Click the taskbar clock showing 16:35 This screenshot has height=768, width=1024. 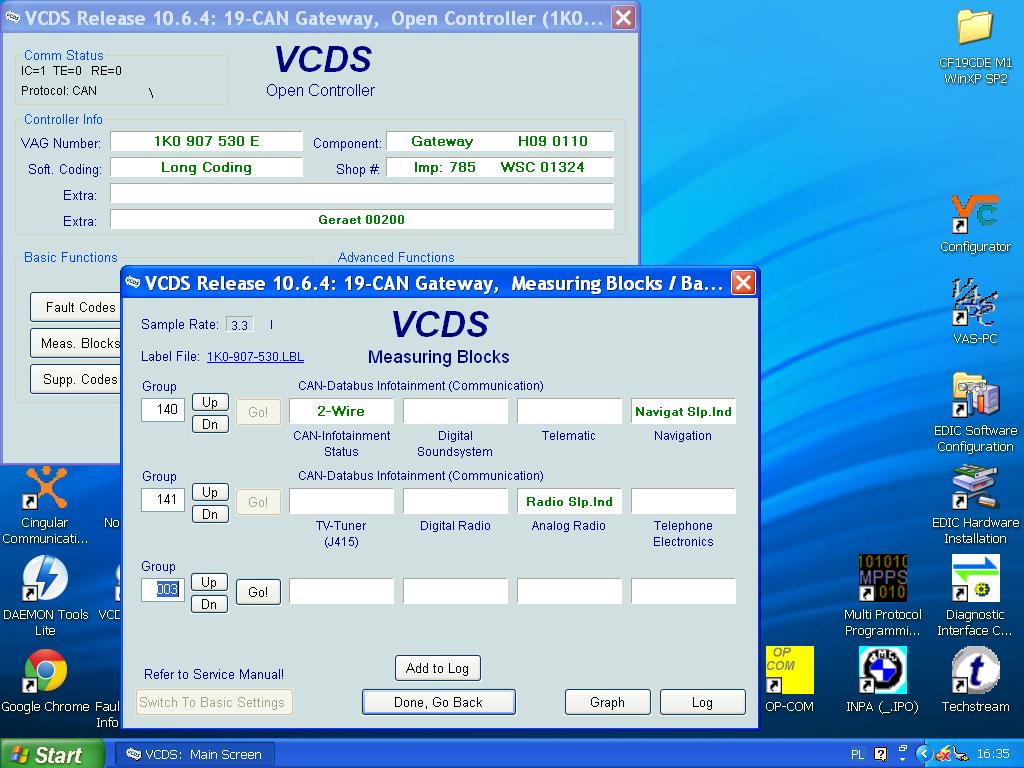click(993, 754)
